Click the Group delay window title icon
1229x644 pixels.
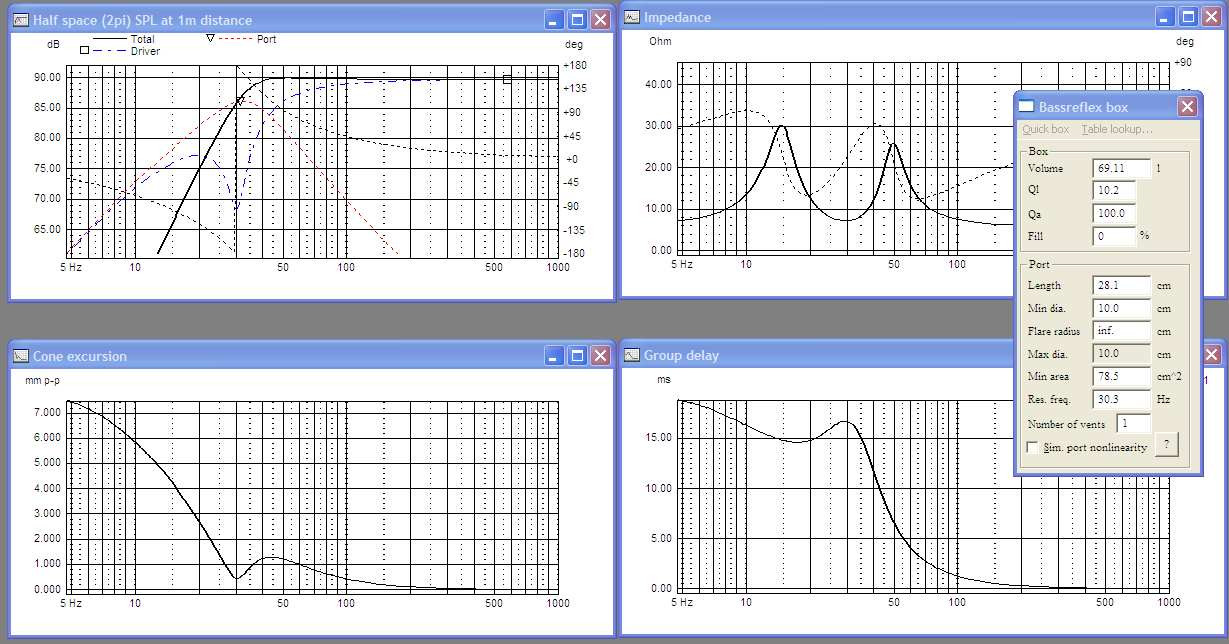coord(631,355)
